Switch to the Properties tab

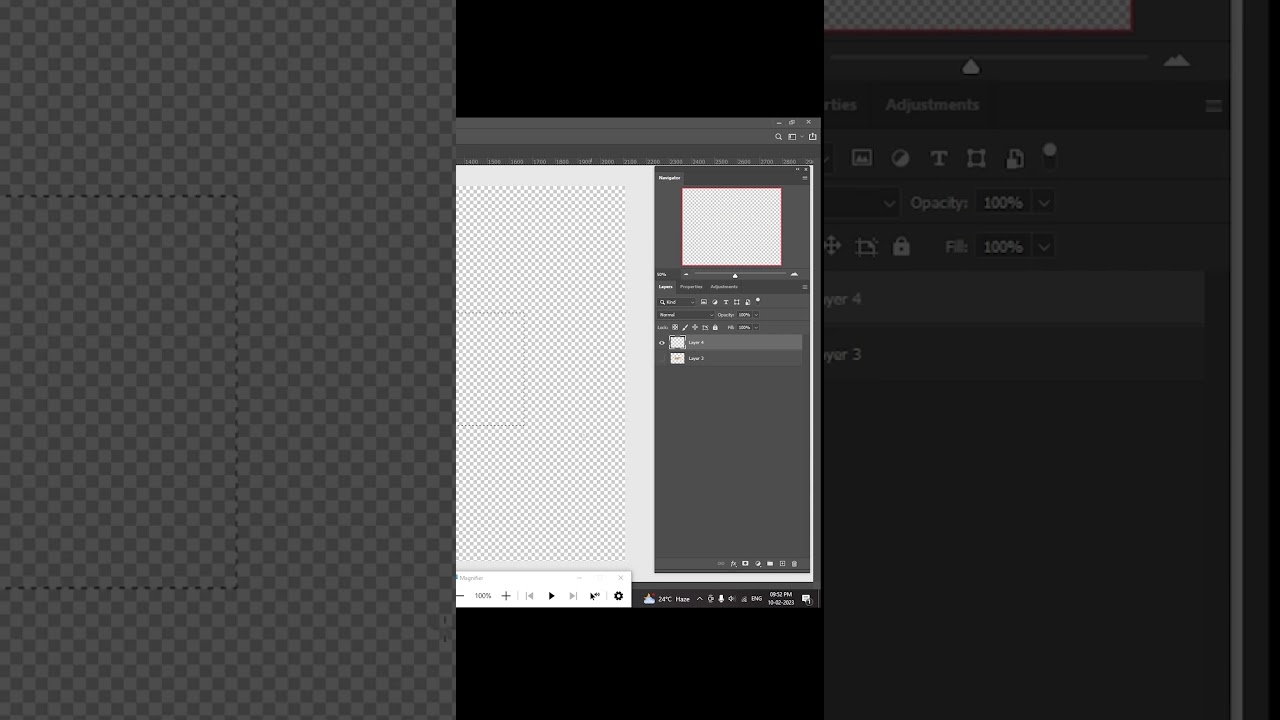[x=691, y=287]
